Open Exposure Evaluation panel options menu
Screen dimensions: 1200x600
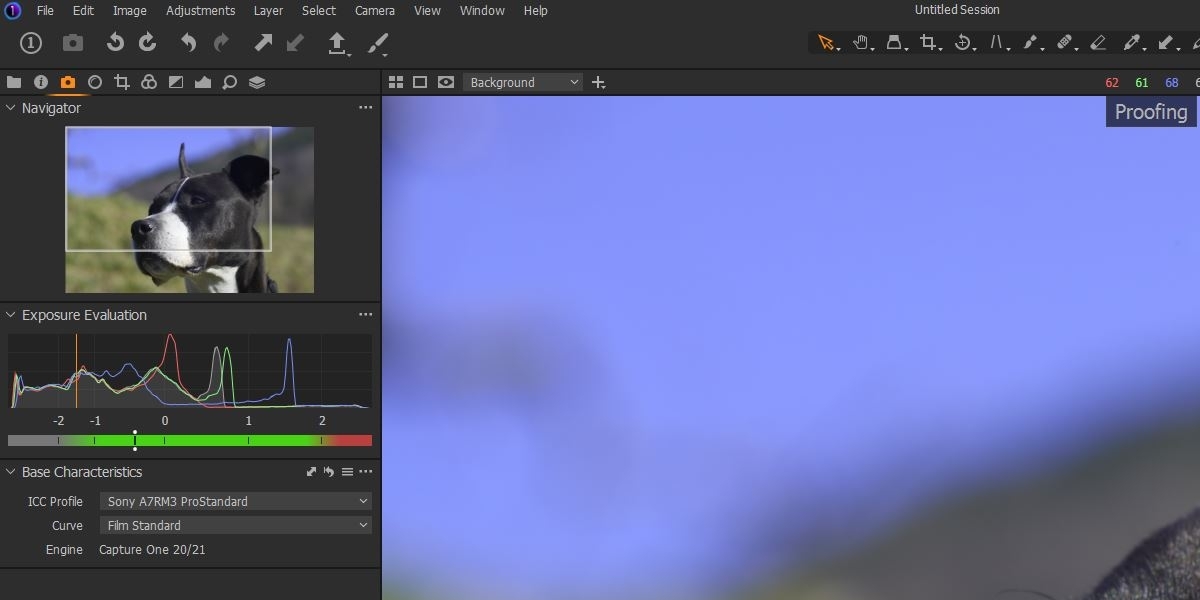(x=365, y=315)
